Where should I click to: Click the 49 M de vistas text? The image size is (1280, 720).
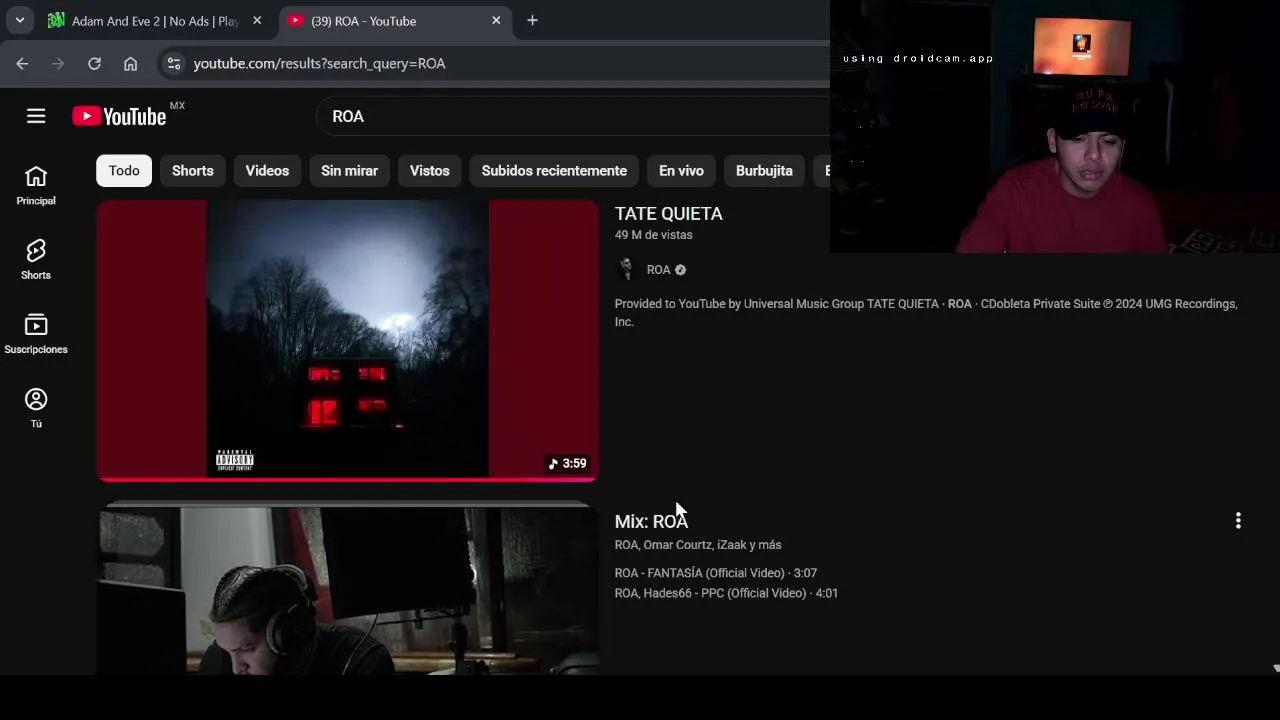click(x=653, y=235)
